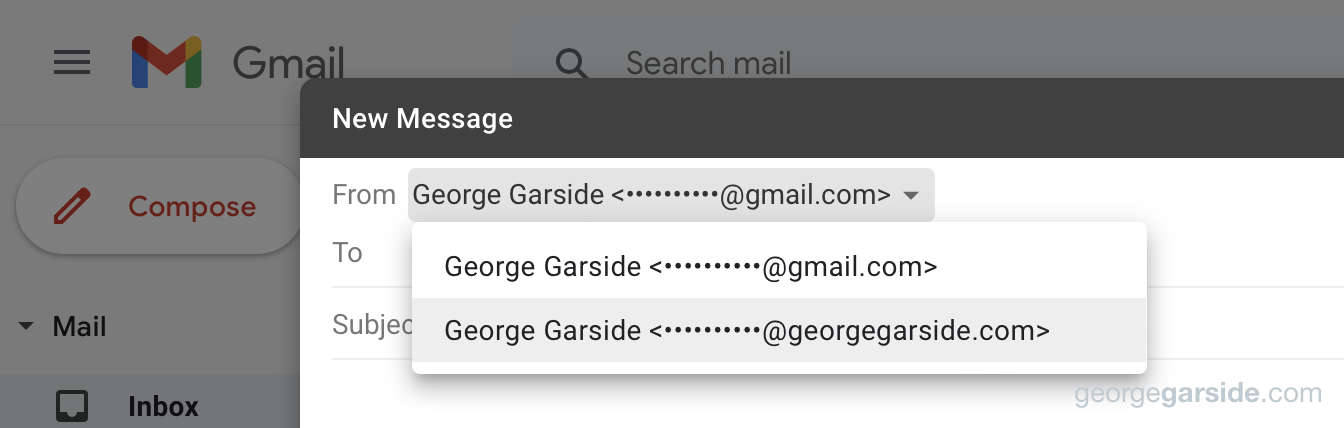Click the Inbox tray icon
Screen dimensions: 1344x428
[x=71, y=407]
